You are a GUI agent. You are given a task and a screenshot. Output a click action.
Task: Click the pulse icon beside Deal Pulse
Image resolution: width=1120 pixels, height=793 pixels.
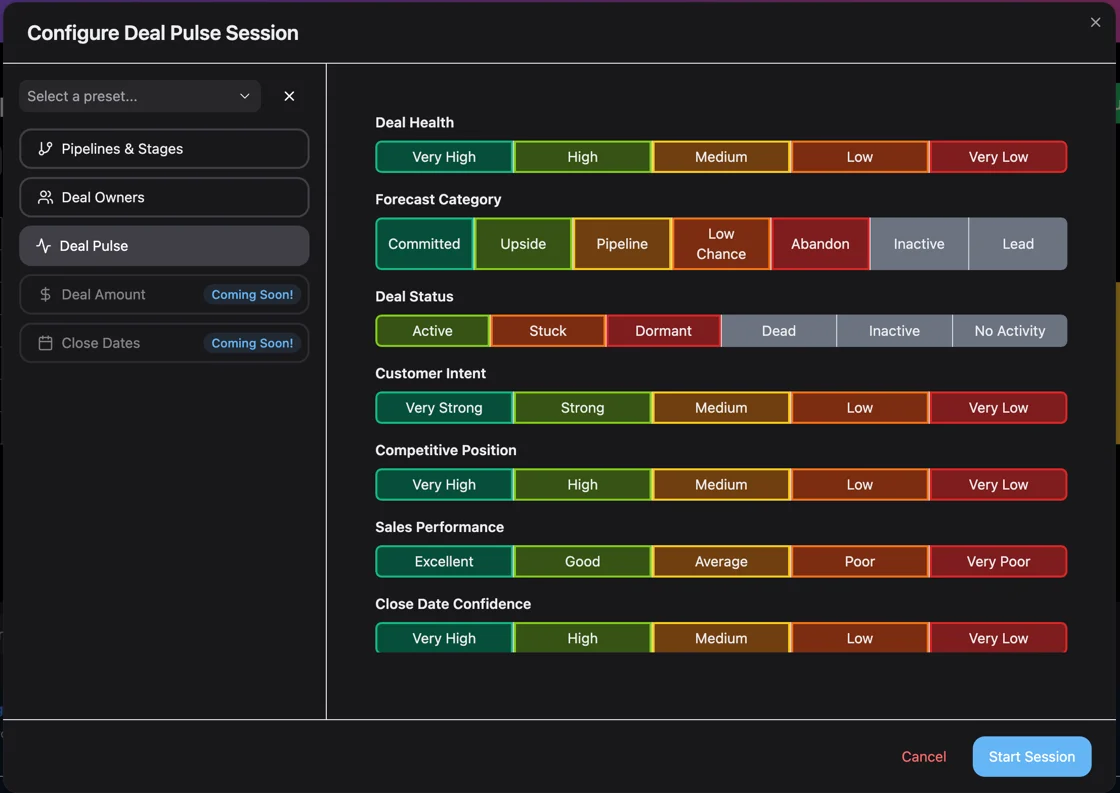[44, 245]
